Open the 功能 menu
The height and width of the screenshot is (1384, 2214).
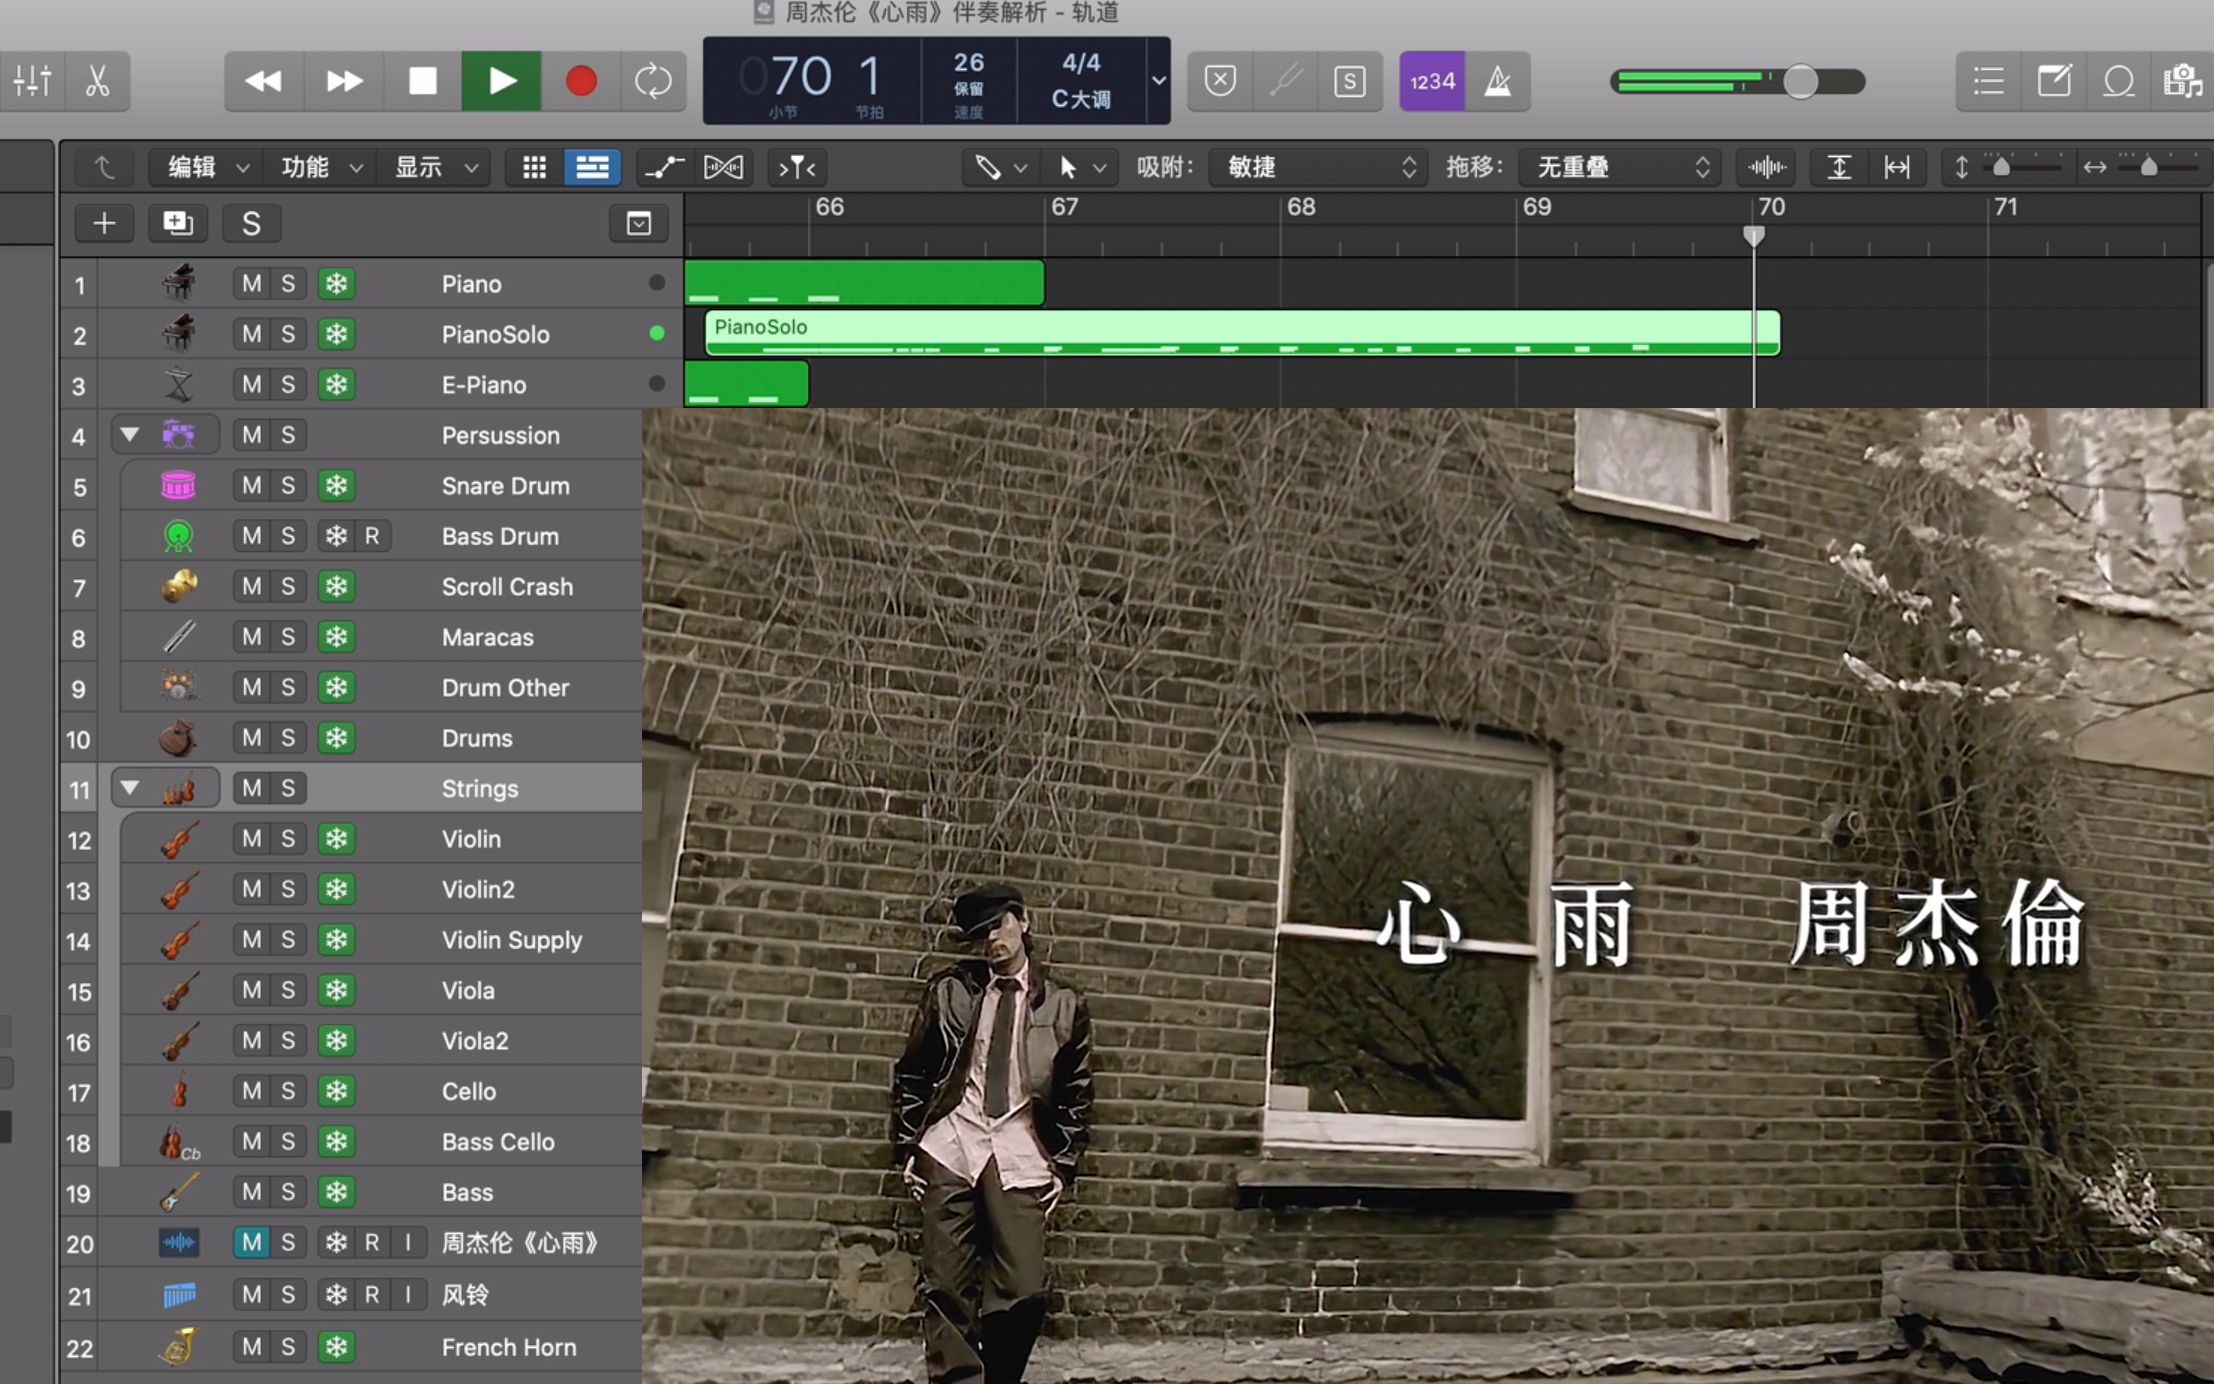pos(321,167)
